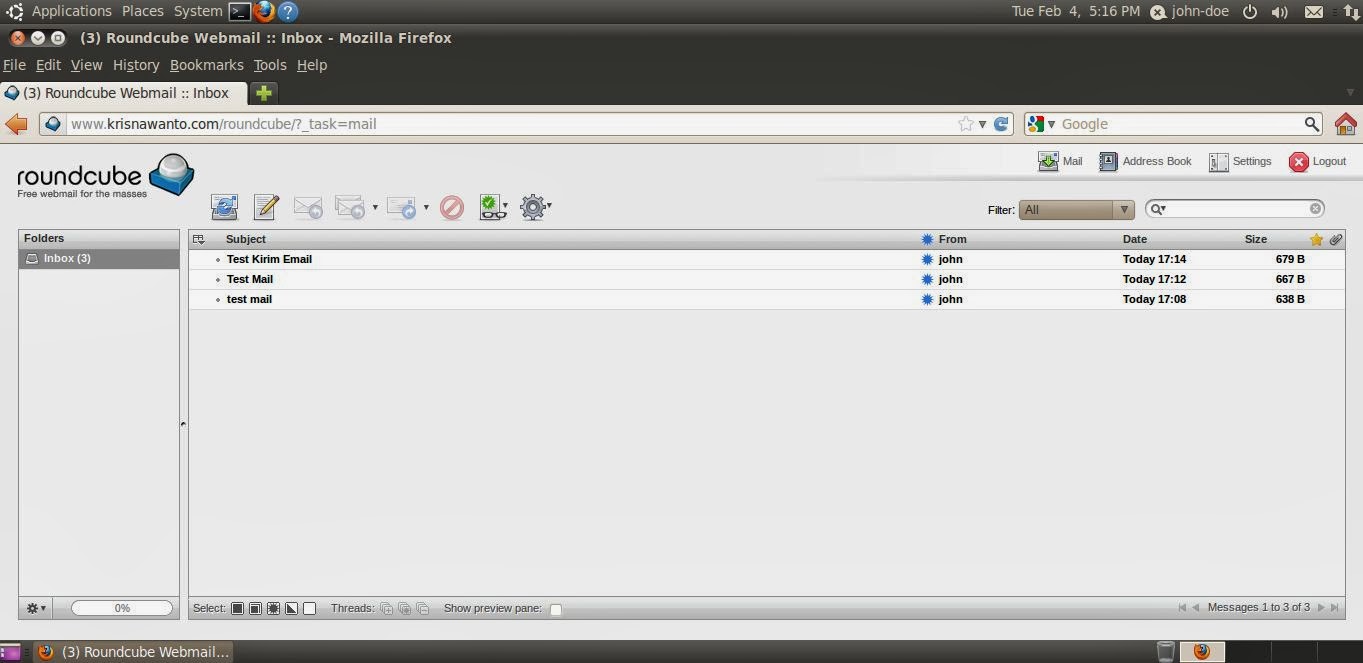Open the Firefox Bookmarks menu
The image size is (1363, 663).
(206, 65)
